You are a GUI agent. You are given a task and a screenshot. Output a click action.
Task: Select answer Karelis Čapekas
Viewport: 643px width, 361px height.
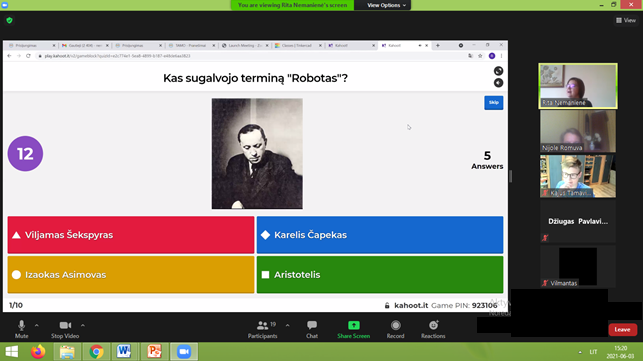[x=380, y=235]
